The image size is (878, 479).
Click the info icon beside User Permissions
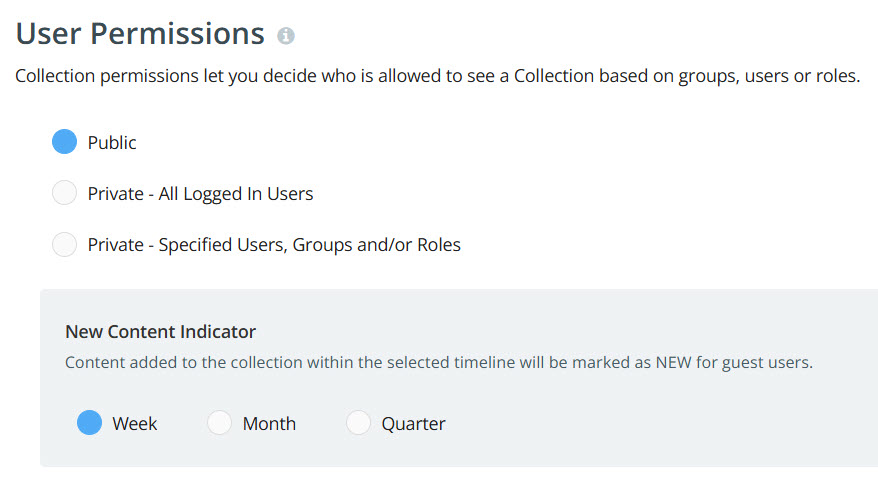click(x=286, y=36)
